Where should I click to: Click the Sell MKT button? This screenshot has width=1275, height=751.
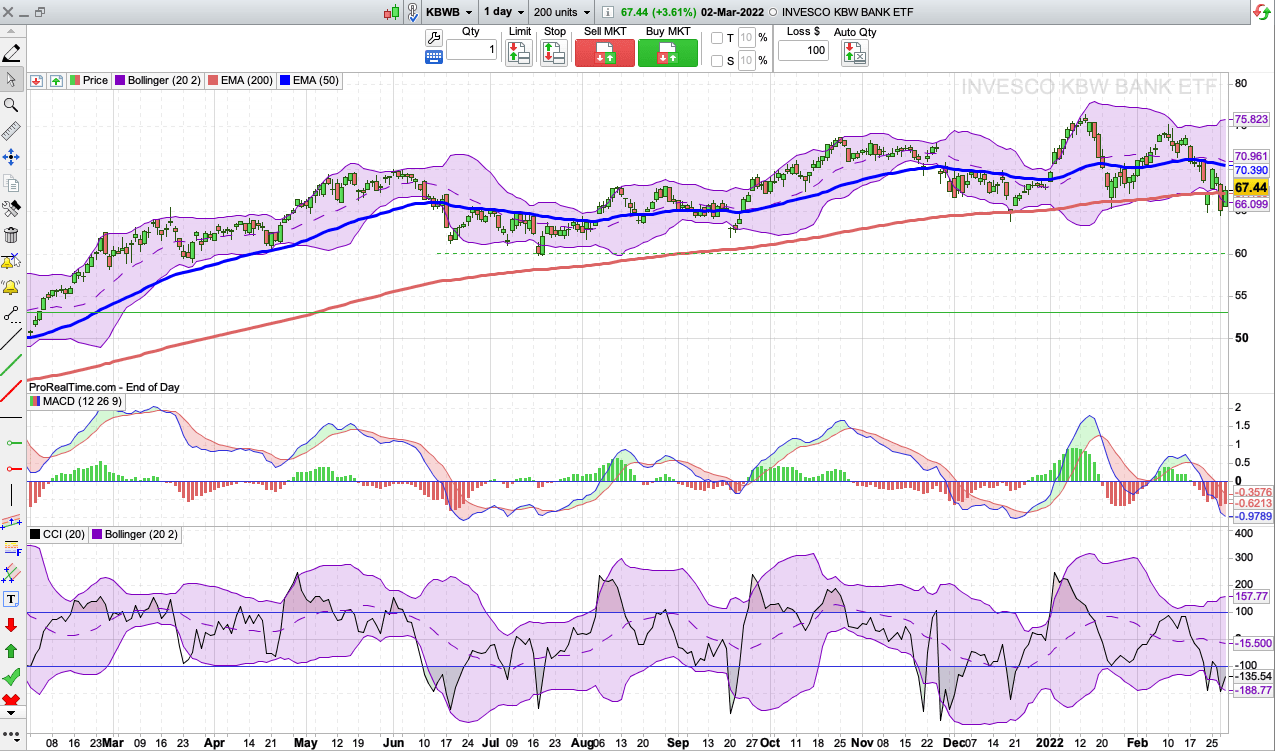click(604, 53)
